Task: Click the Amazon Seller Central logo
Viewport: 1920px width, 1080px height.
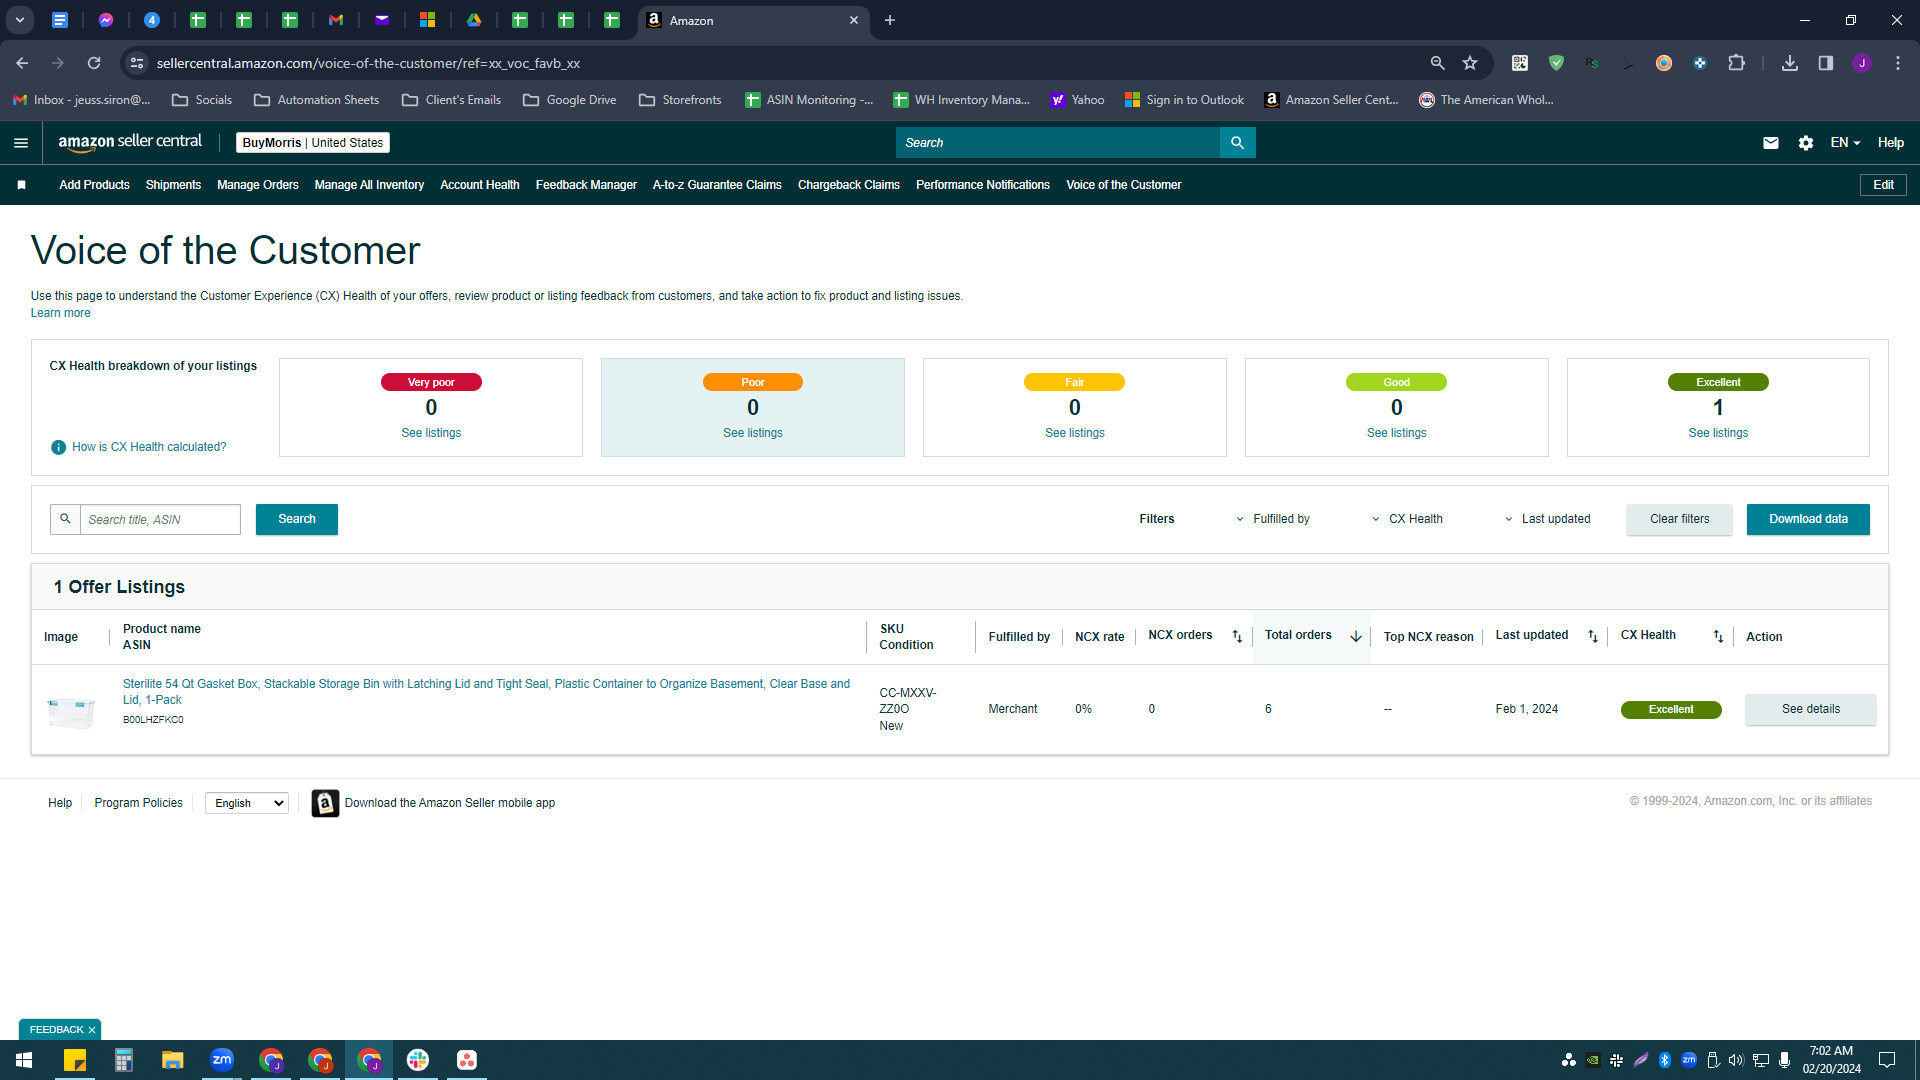Action: 130,142
